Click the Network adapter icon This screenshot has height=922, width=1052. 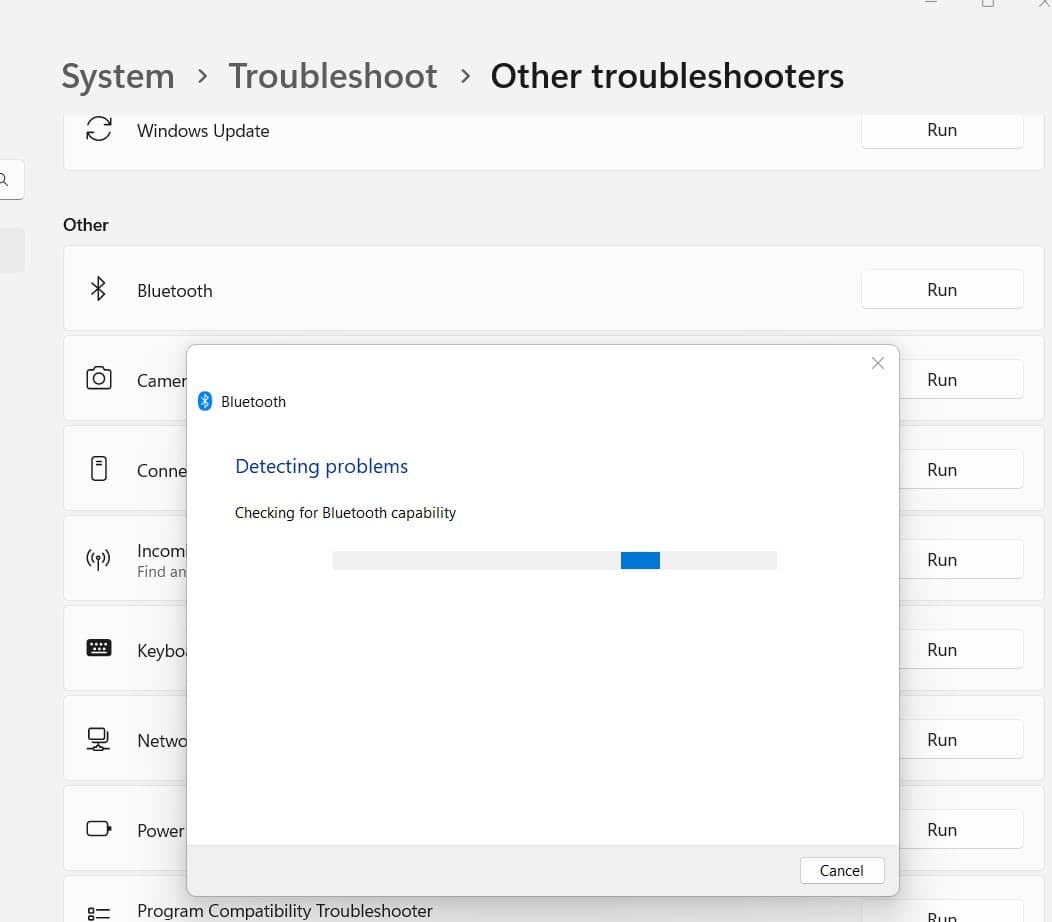[99, 739]
